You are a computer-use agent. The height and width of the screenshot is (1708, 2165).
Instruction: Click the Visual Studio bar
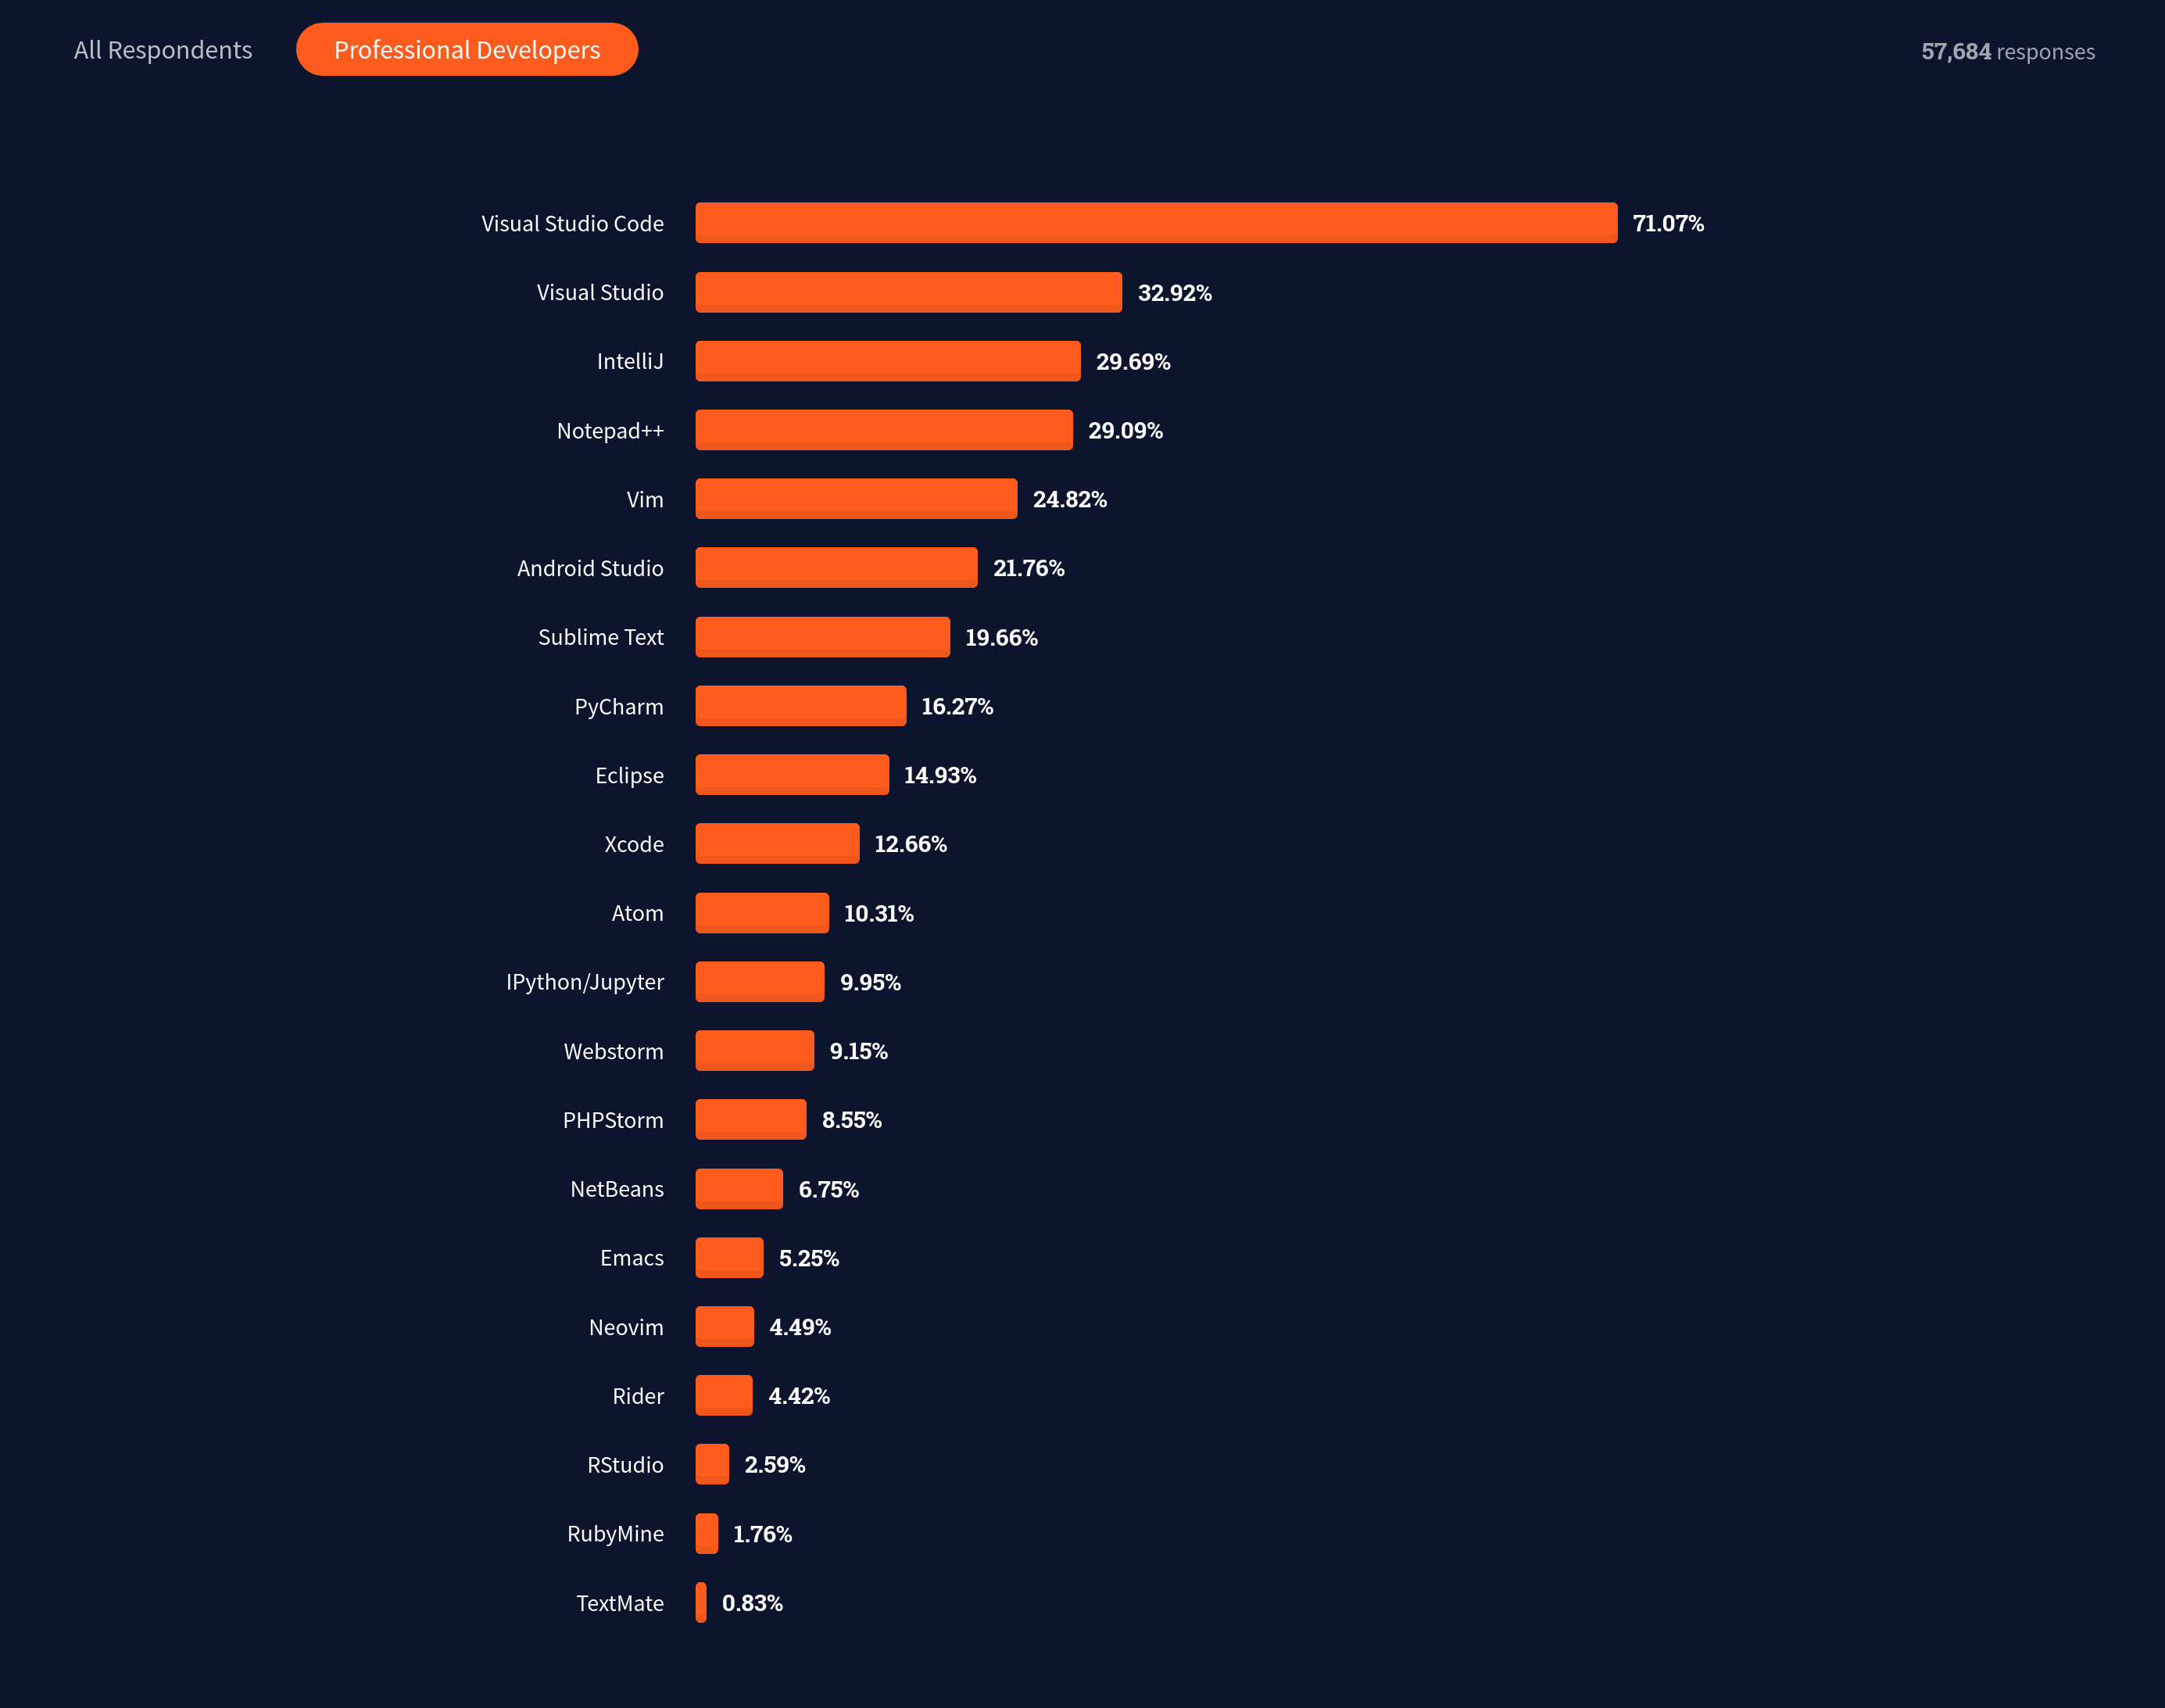coord(908,292)
